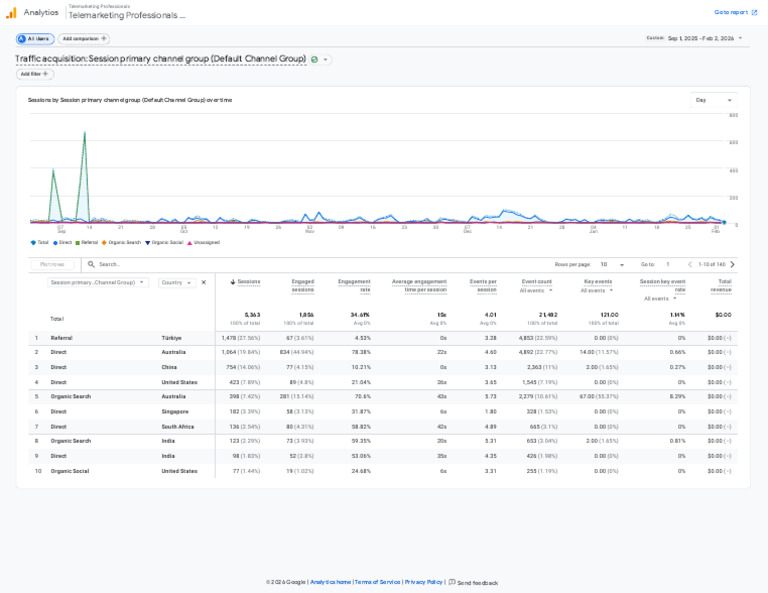
Task: Click the 1,478 sessions cell
Action: pos(240,338)
